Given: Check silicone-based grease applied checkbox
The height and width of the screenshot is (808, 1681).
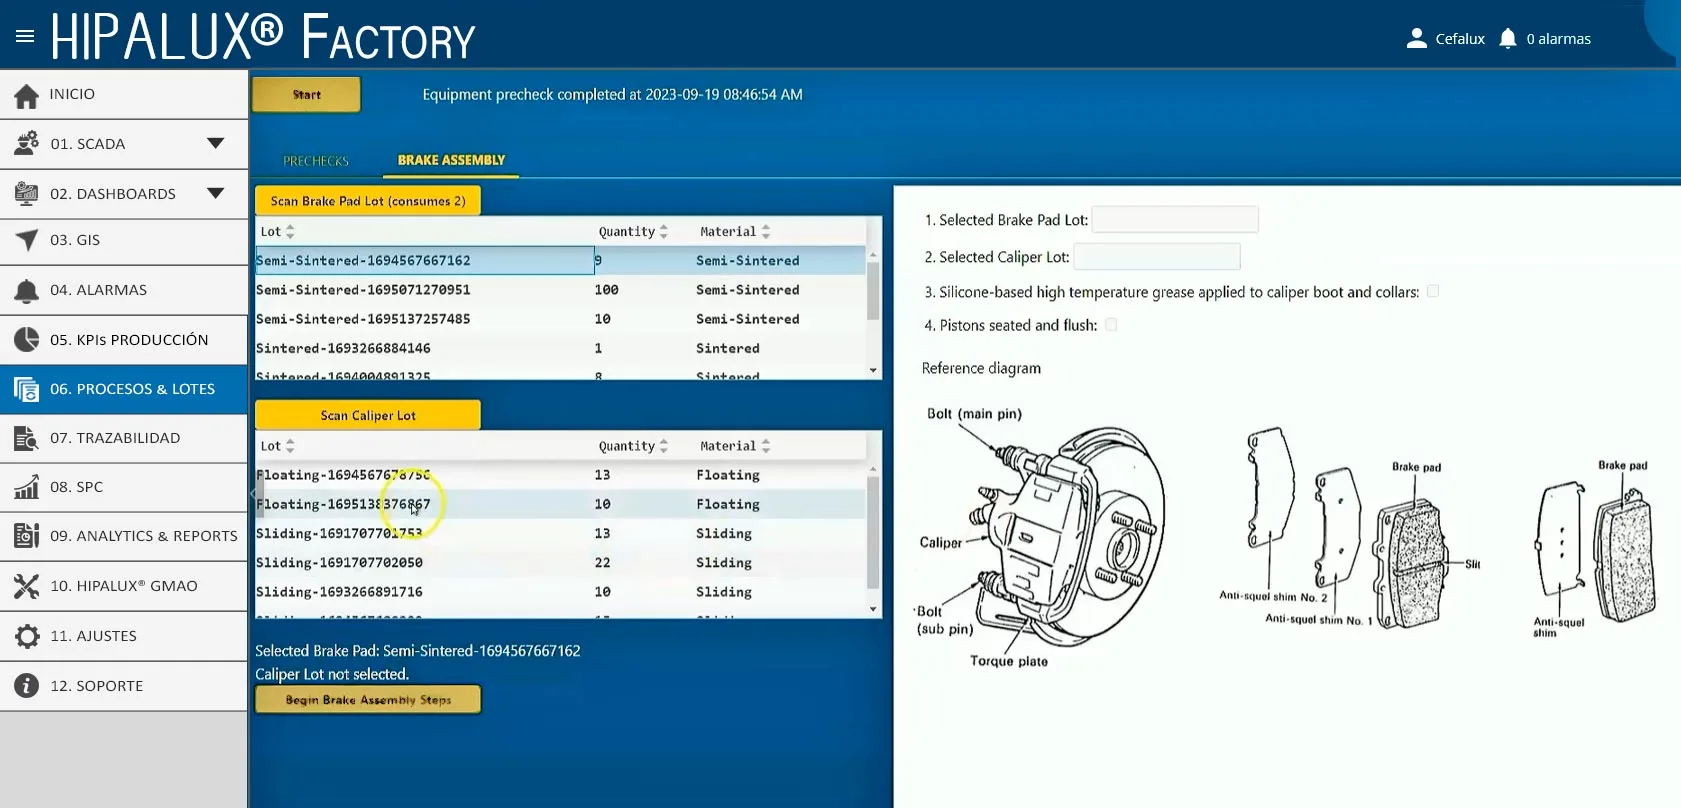Looking at the screenshot, I should [1433, 291].
